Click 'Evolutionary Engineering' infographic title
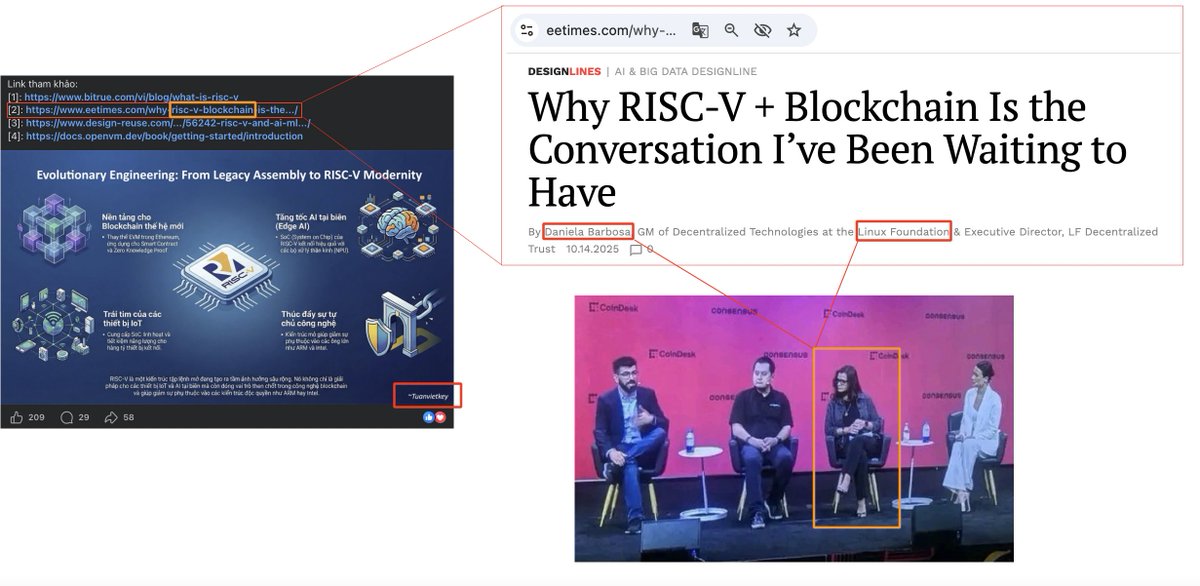The image size is (1200, 586). coord(229,175)
